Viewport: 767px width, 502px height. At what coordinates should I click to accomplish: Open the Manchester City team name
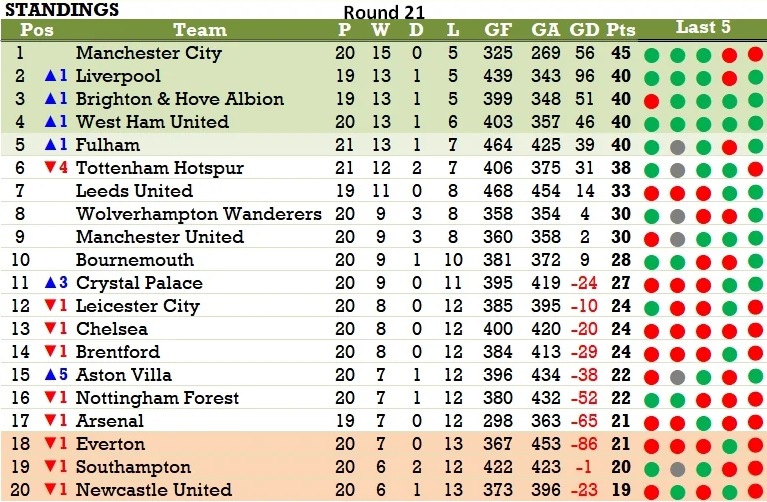tap(149, 53)
